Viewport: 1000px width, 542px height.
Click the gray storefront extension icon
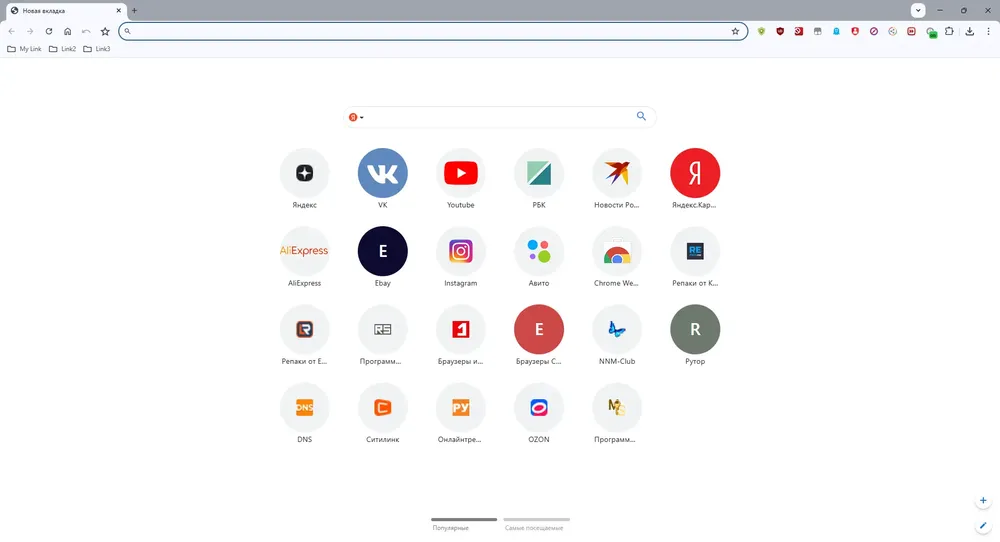[818, 31]
